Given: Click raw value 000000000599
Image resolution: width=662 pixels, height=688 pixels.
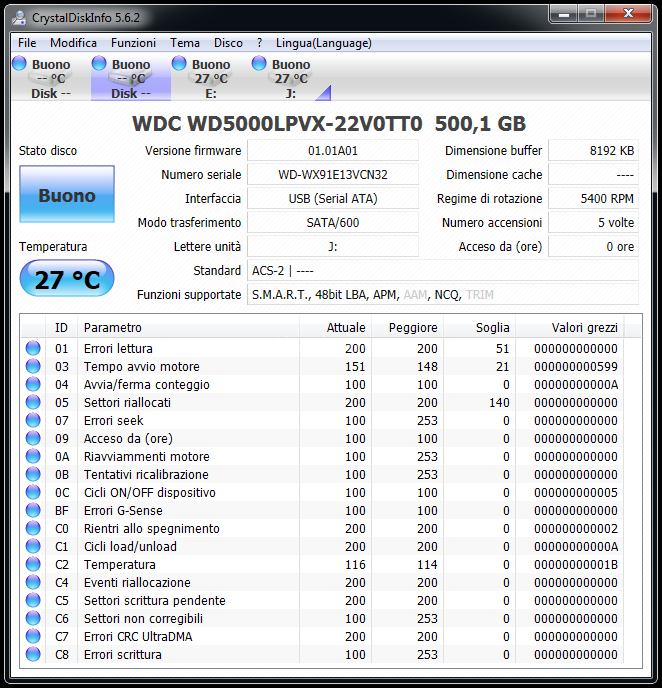Looking at the screenshot, I should 576,366.
